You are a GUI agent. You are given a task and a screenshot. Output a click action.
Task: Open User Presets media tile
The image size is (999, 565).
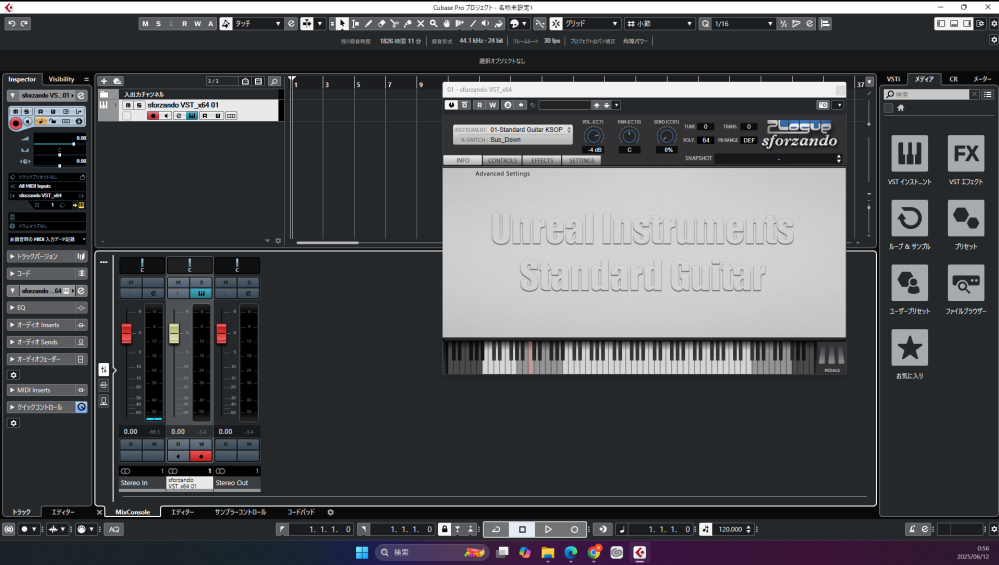tap(909, 283)
